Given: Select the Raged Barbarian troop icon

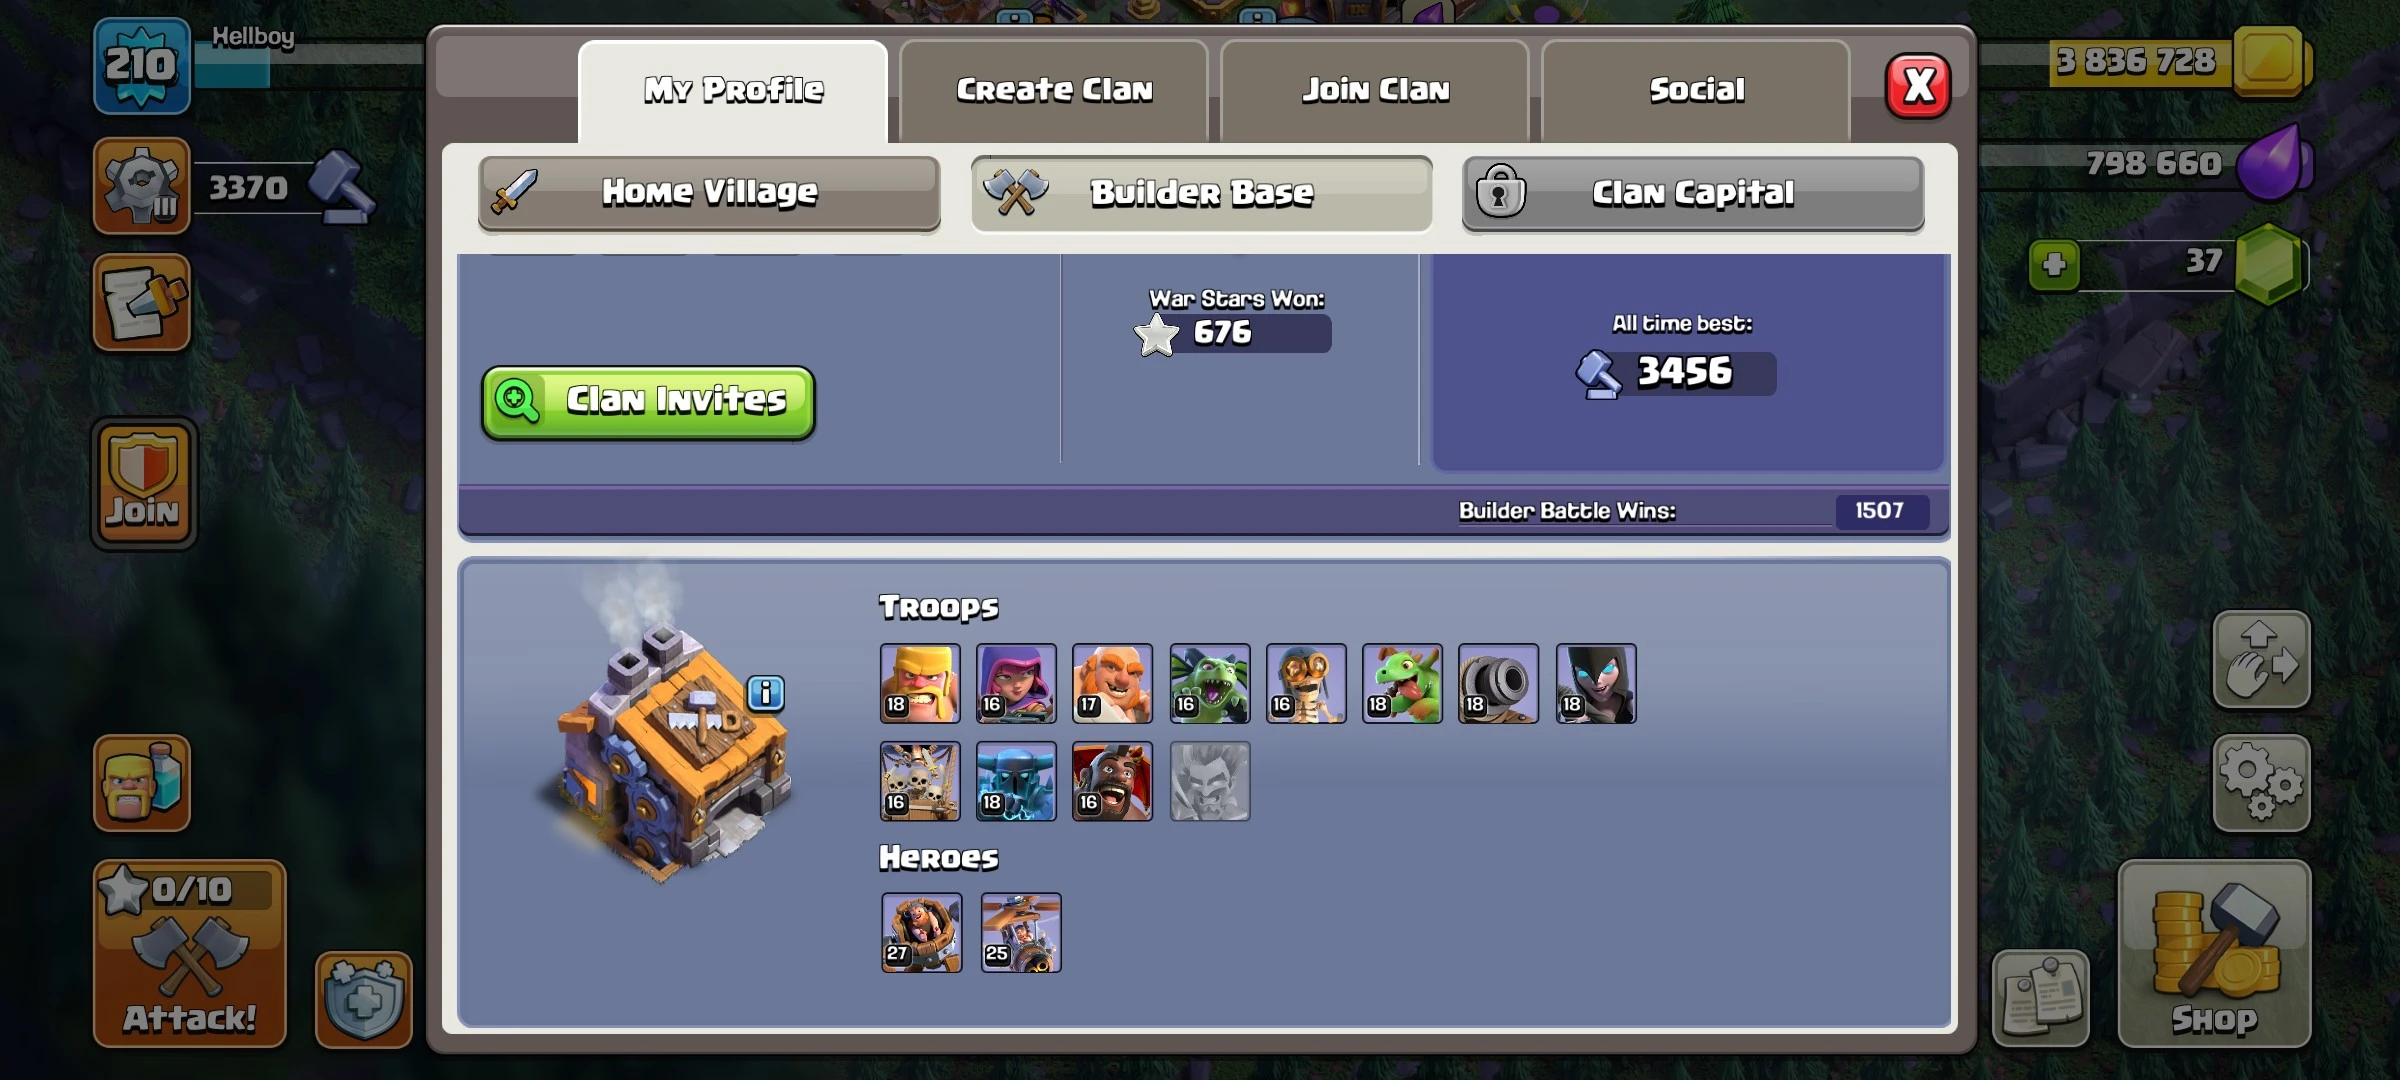Looking at the screenshot, I should (920, 683).
